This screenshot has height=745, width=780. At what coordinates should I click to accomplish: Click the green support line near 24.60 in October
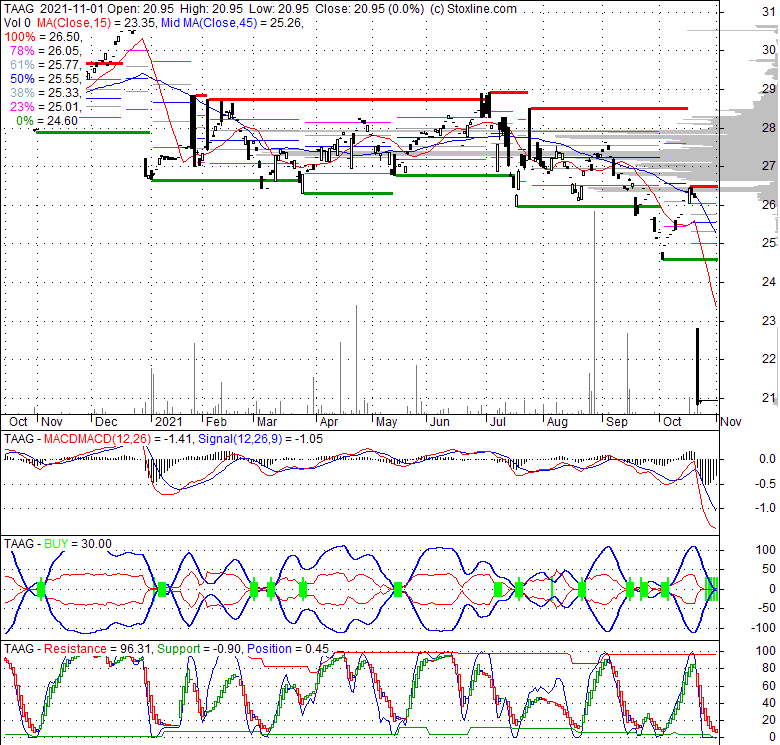coord(690,259)
